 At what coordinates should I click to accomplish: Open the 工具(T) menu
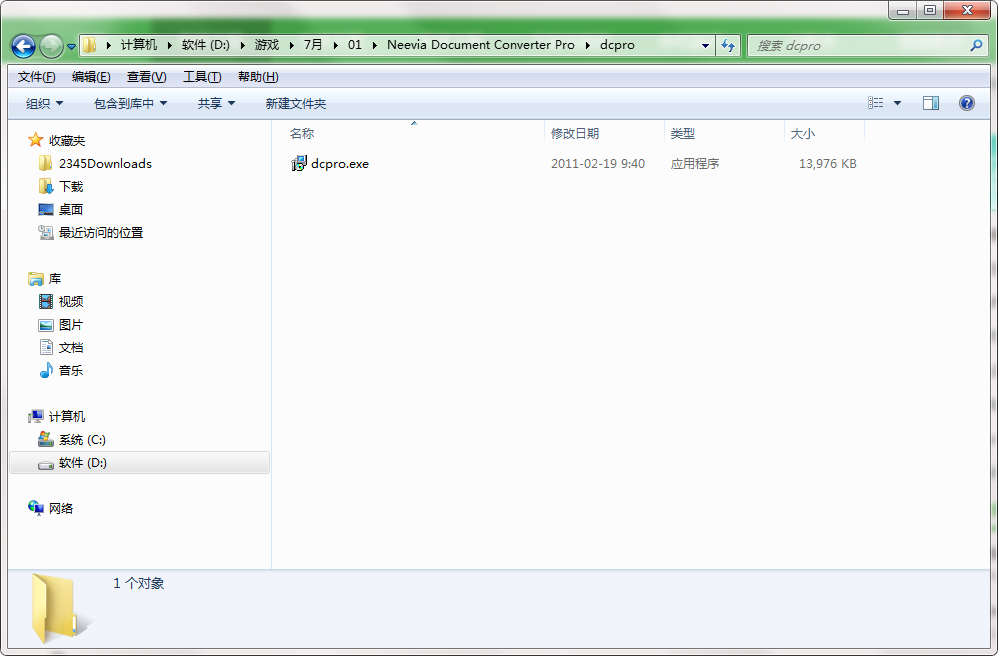pos(202,77)
